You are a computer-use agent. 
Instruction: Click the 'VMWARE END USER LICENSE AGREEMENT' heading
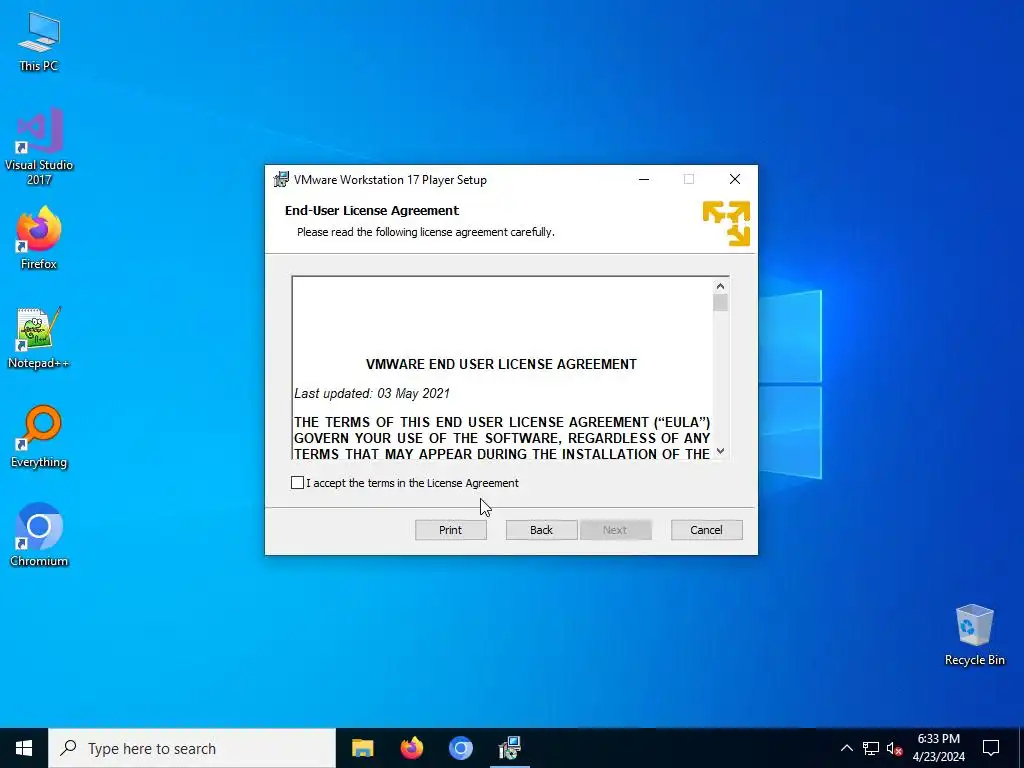501,364
